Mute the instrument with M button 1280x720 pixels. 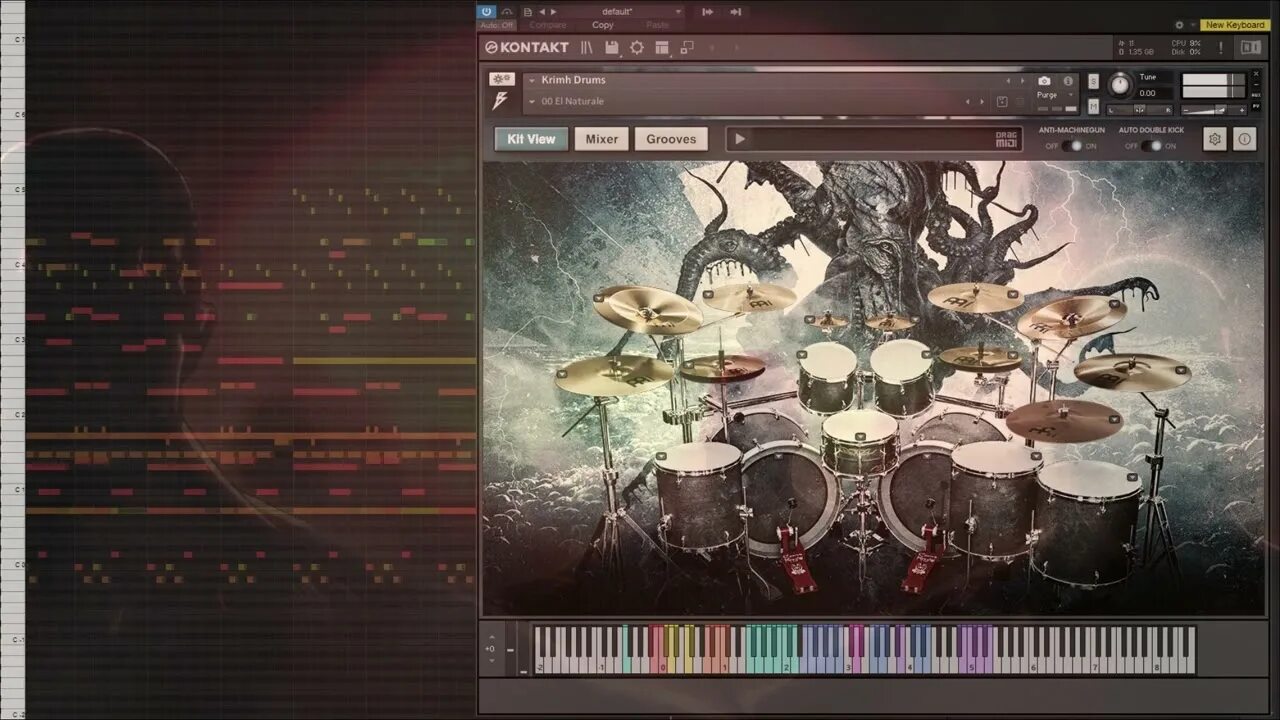[1093, 106]
